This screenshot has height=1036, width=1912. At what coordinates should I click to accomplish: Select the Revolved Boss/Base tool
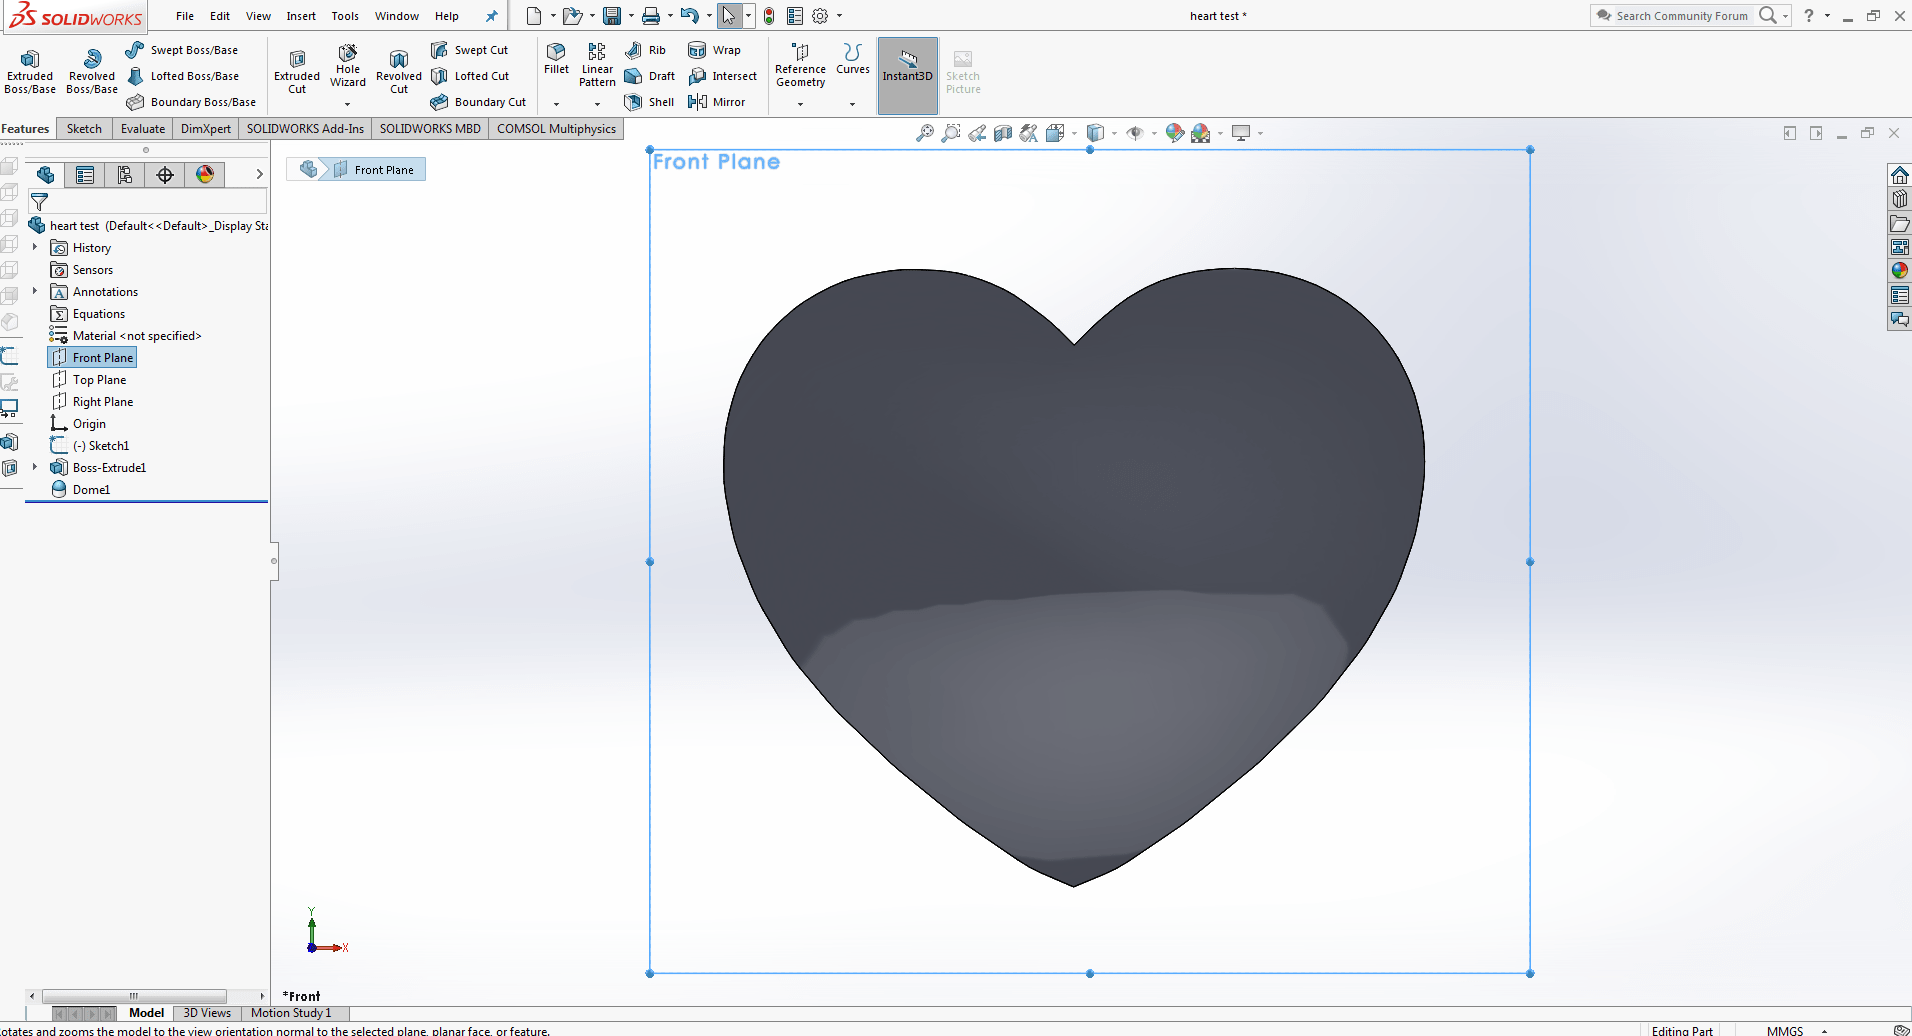[x=92, y=72]
